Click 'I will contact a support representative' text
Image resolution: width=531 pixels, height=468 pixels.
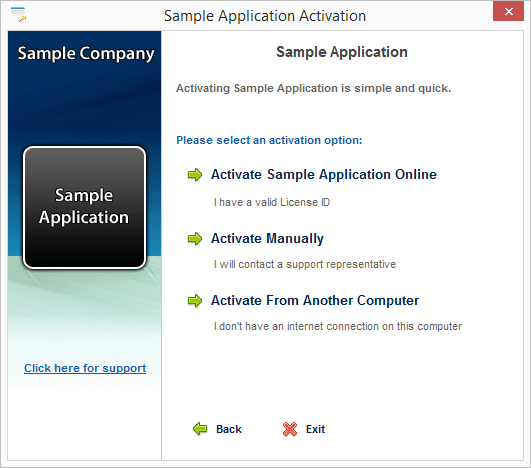305,264
